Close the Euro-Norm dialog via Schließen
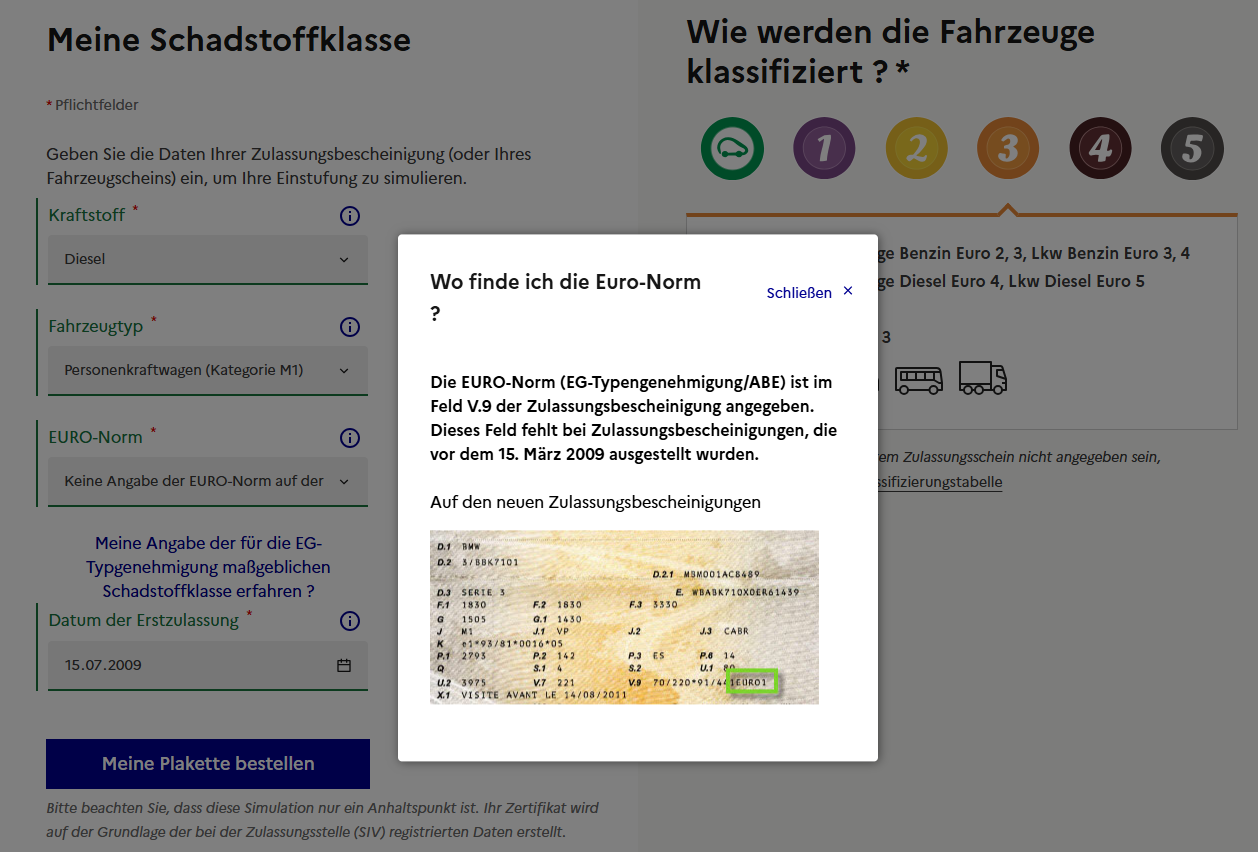Screen dimensions: 1258x852 (810, 293)
